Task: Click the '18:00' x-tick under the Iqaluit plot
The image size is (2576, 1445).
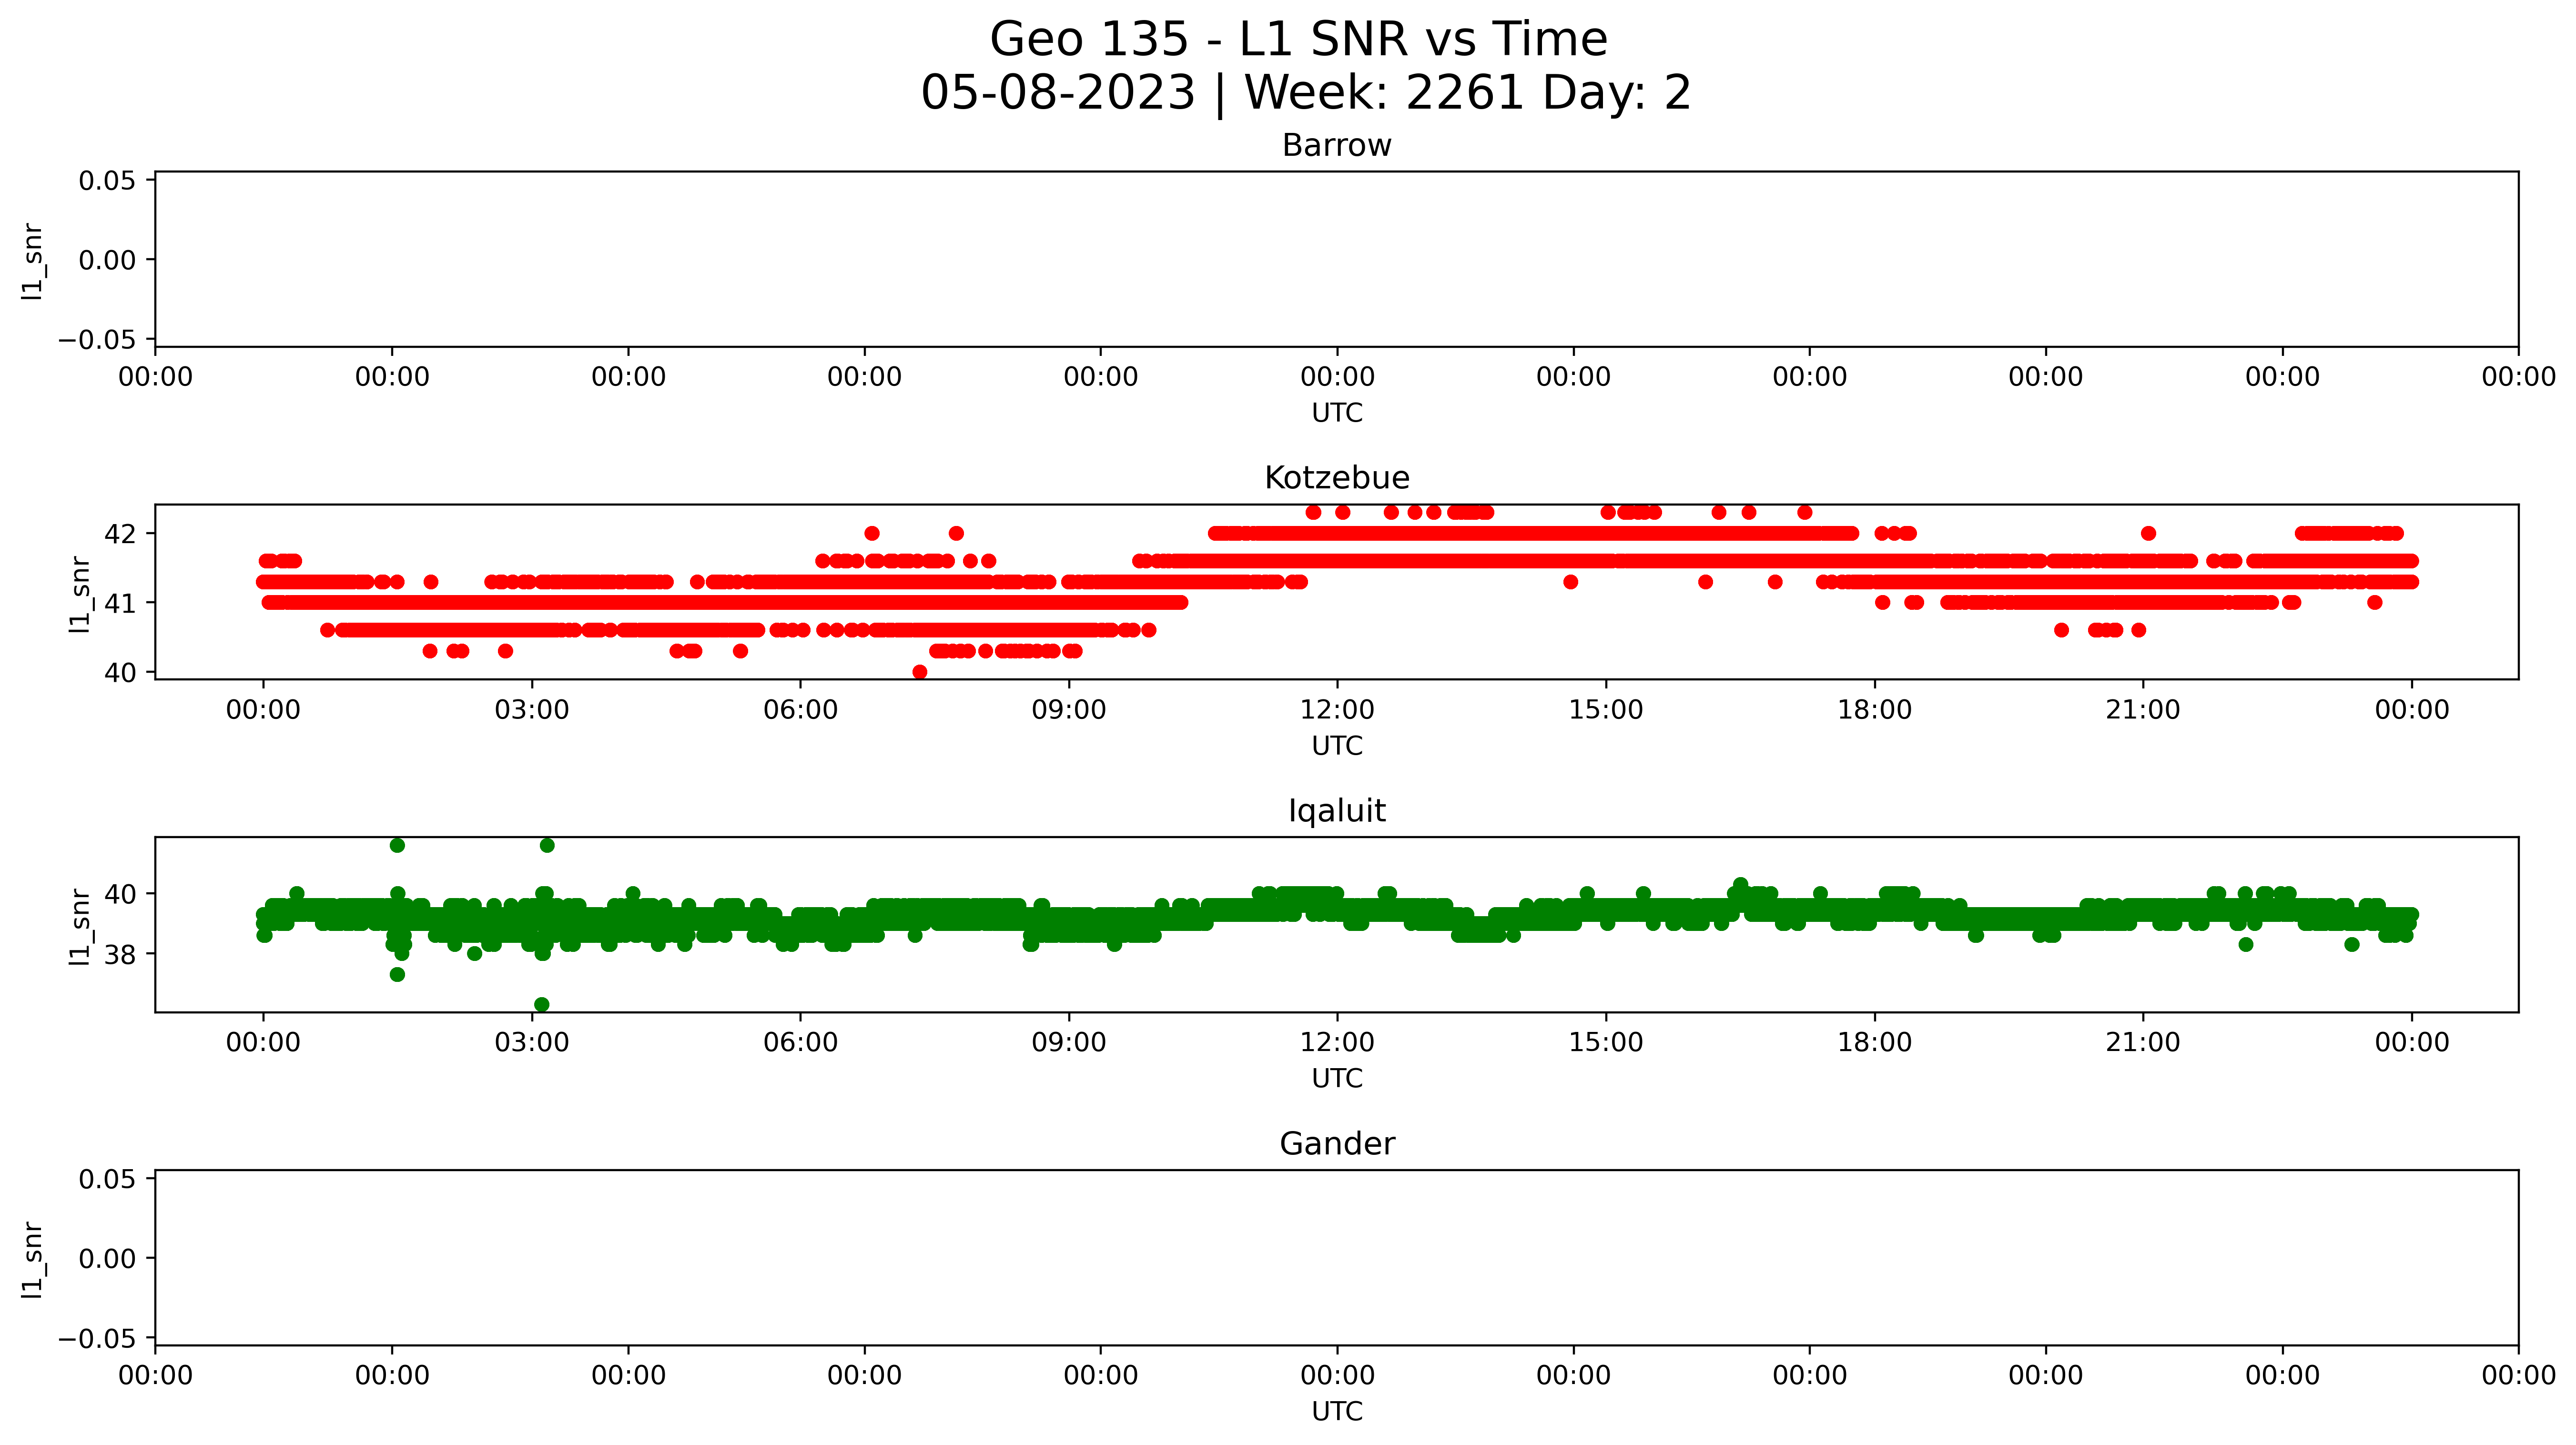Action: tap(1874, 1043)
